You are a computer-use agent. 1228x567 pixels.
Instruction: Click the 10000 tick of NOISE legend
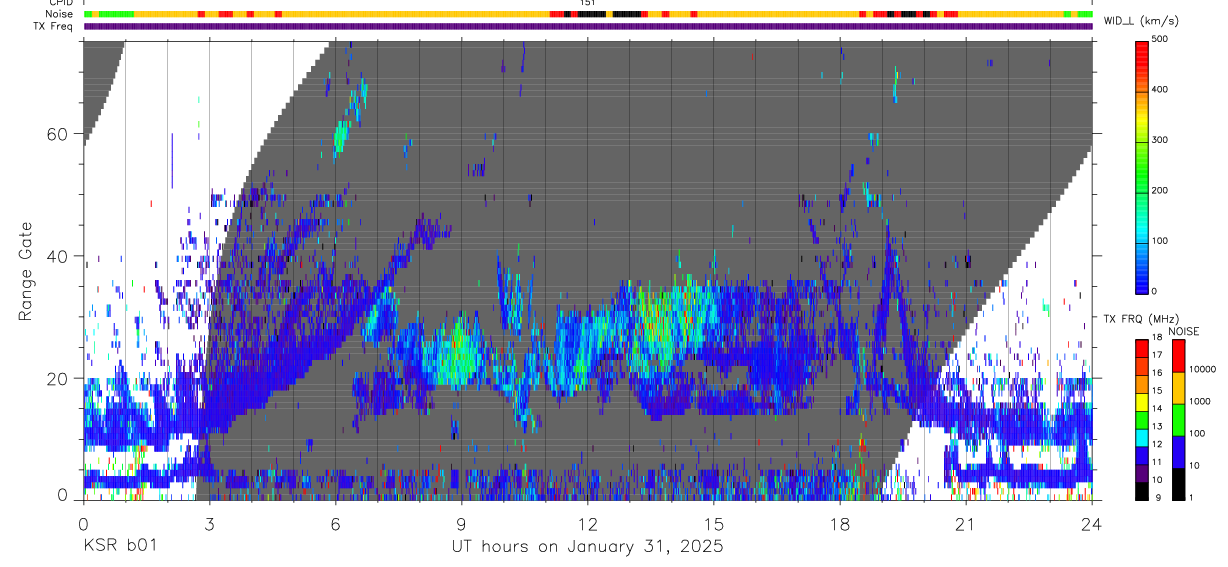point(1202,369)
